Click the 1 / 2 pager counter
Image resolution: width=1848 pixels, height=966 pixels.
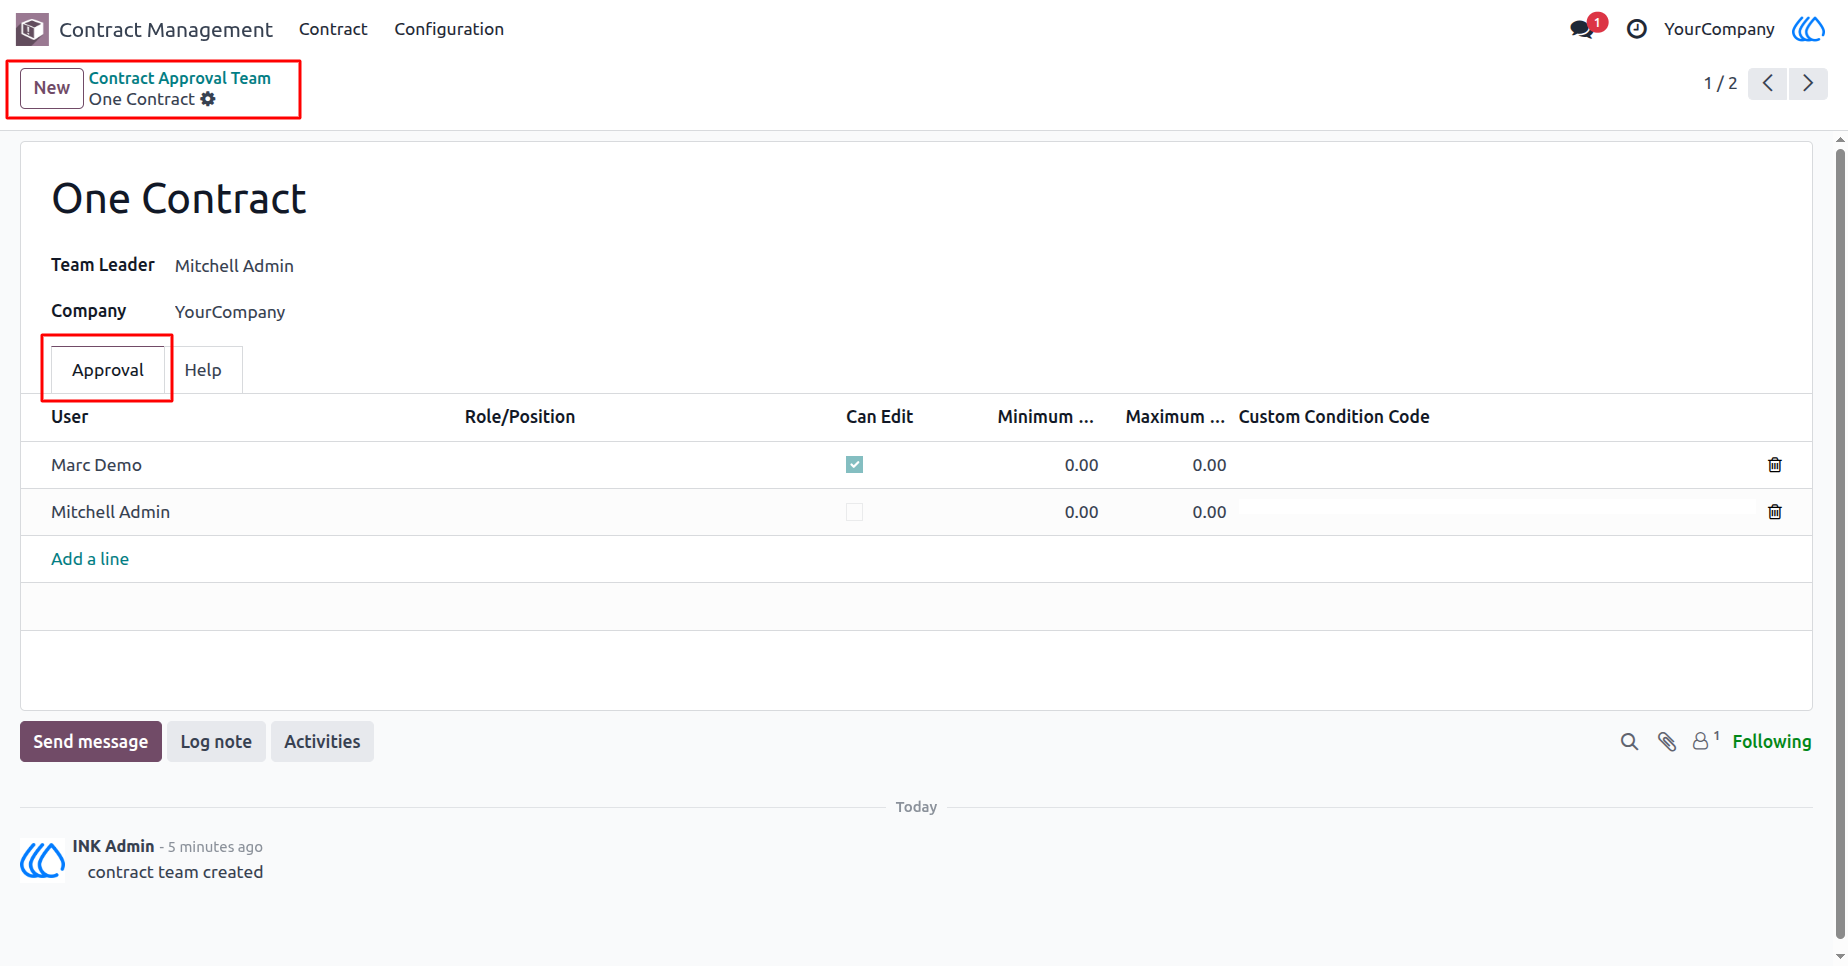click(1720, 83)
